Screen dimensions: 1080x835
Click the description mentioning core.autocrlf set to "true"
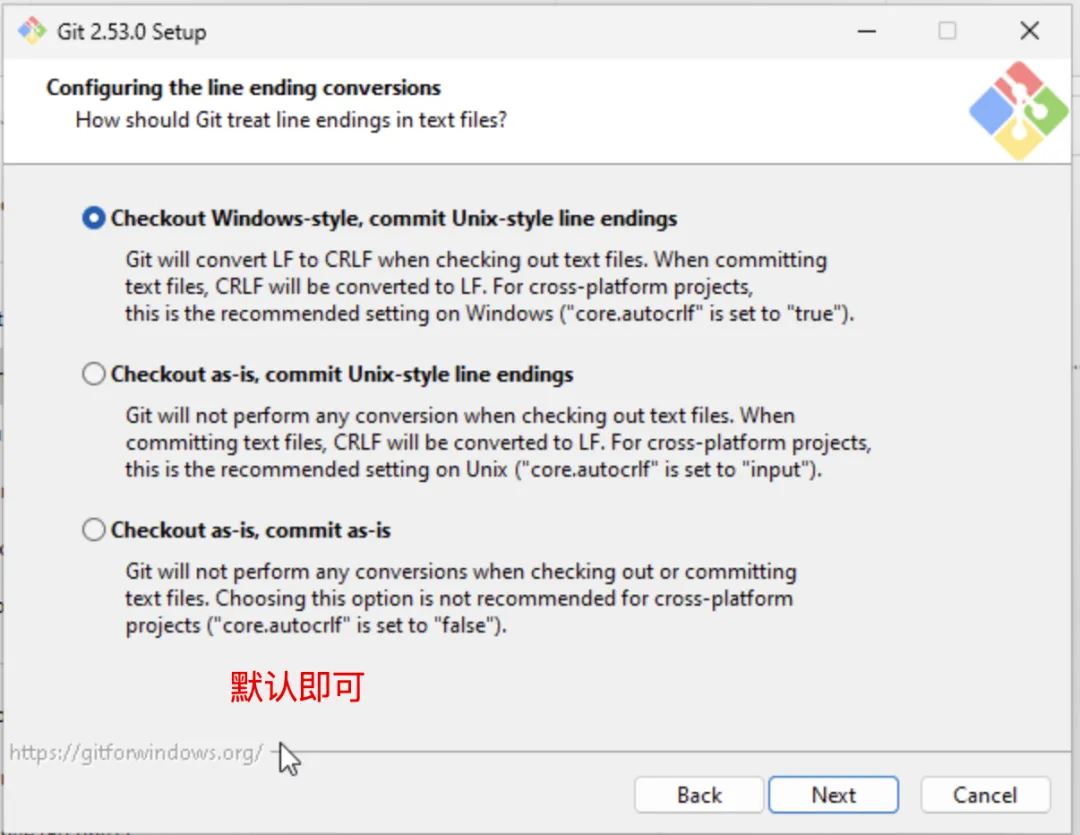pos(490,287)
